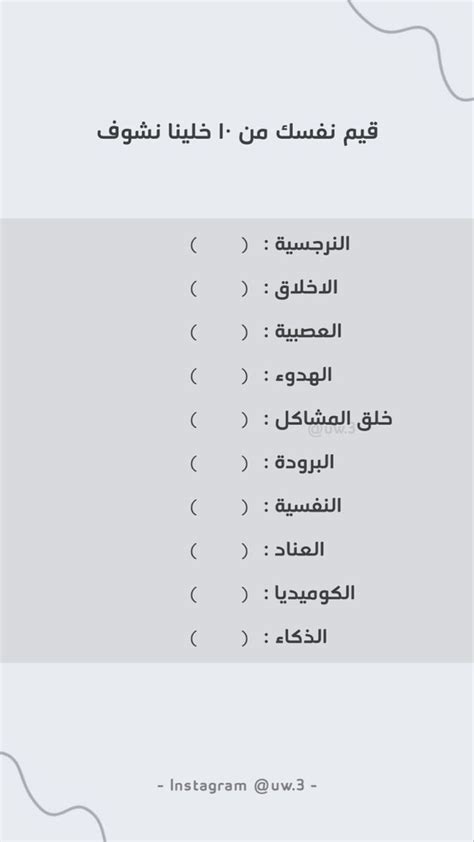Select the blank brackets next to البرودة
474x842 pixels.
218,463
